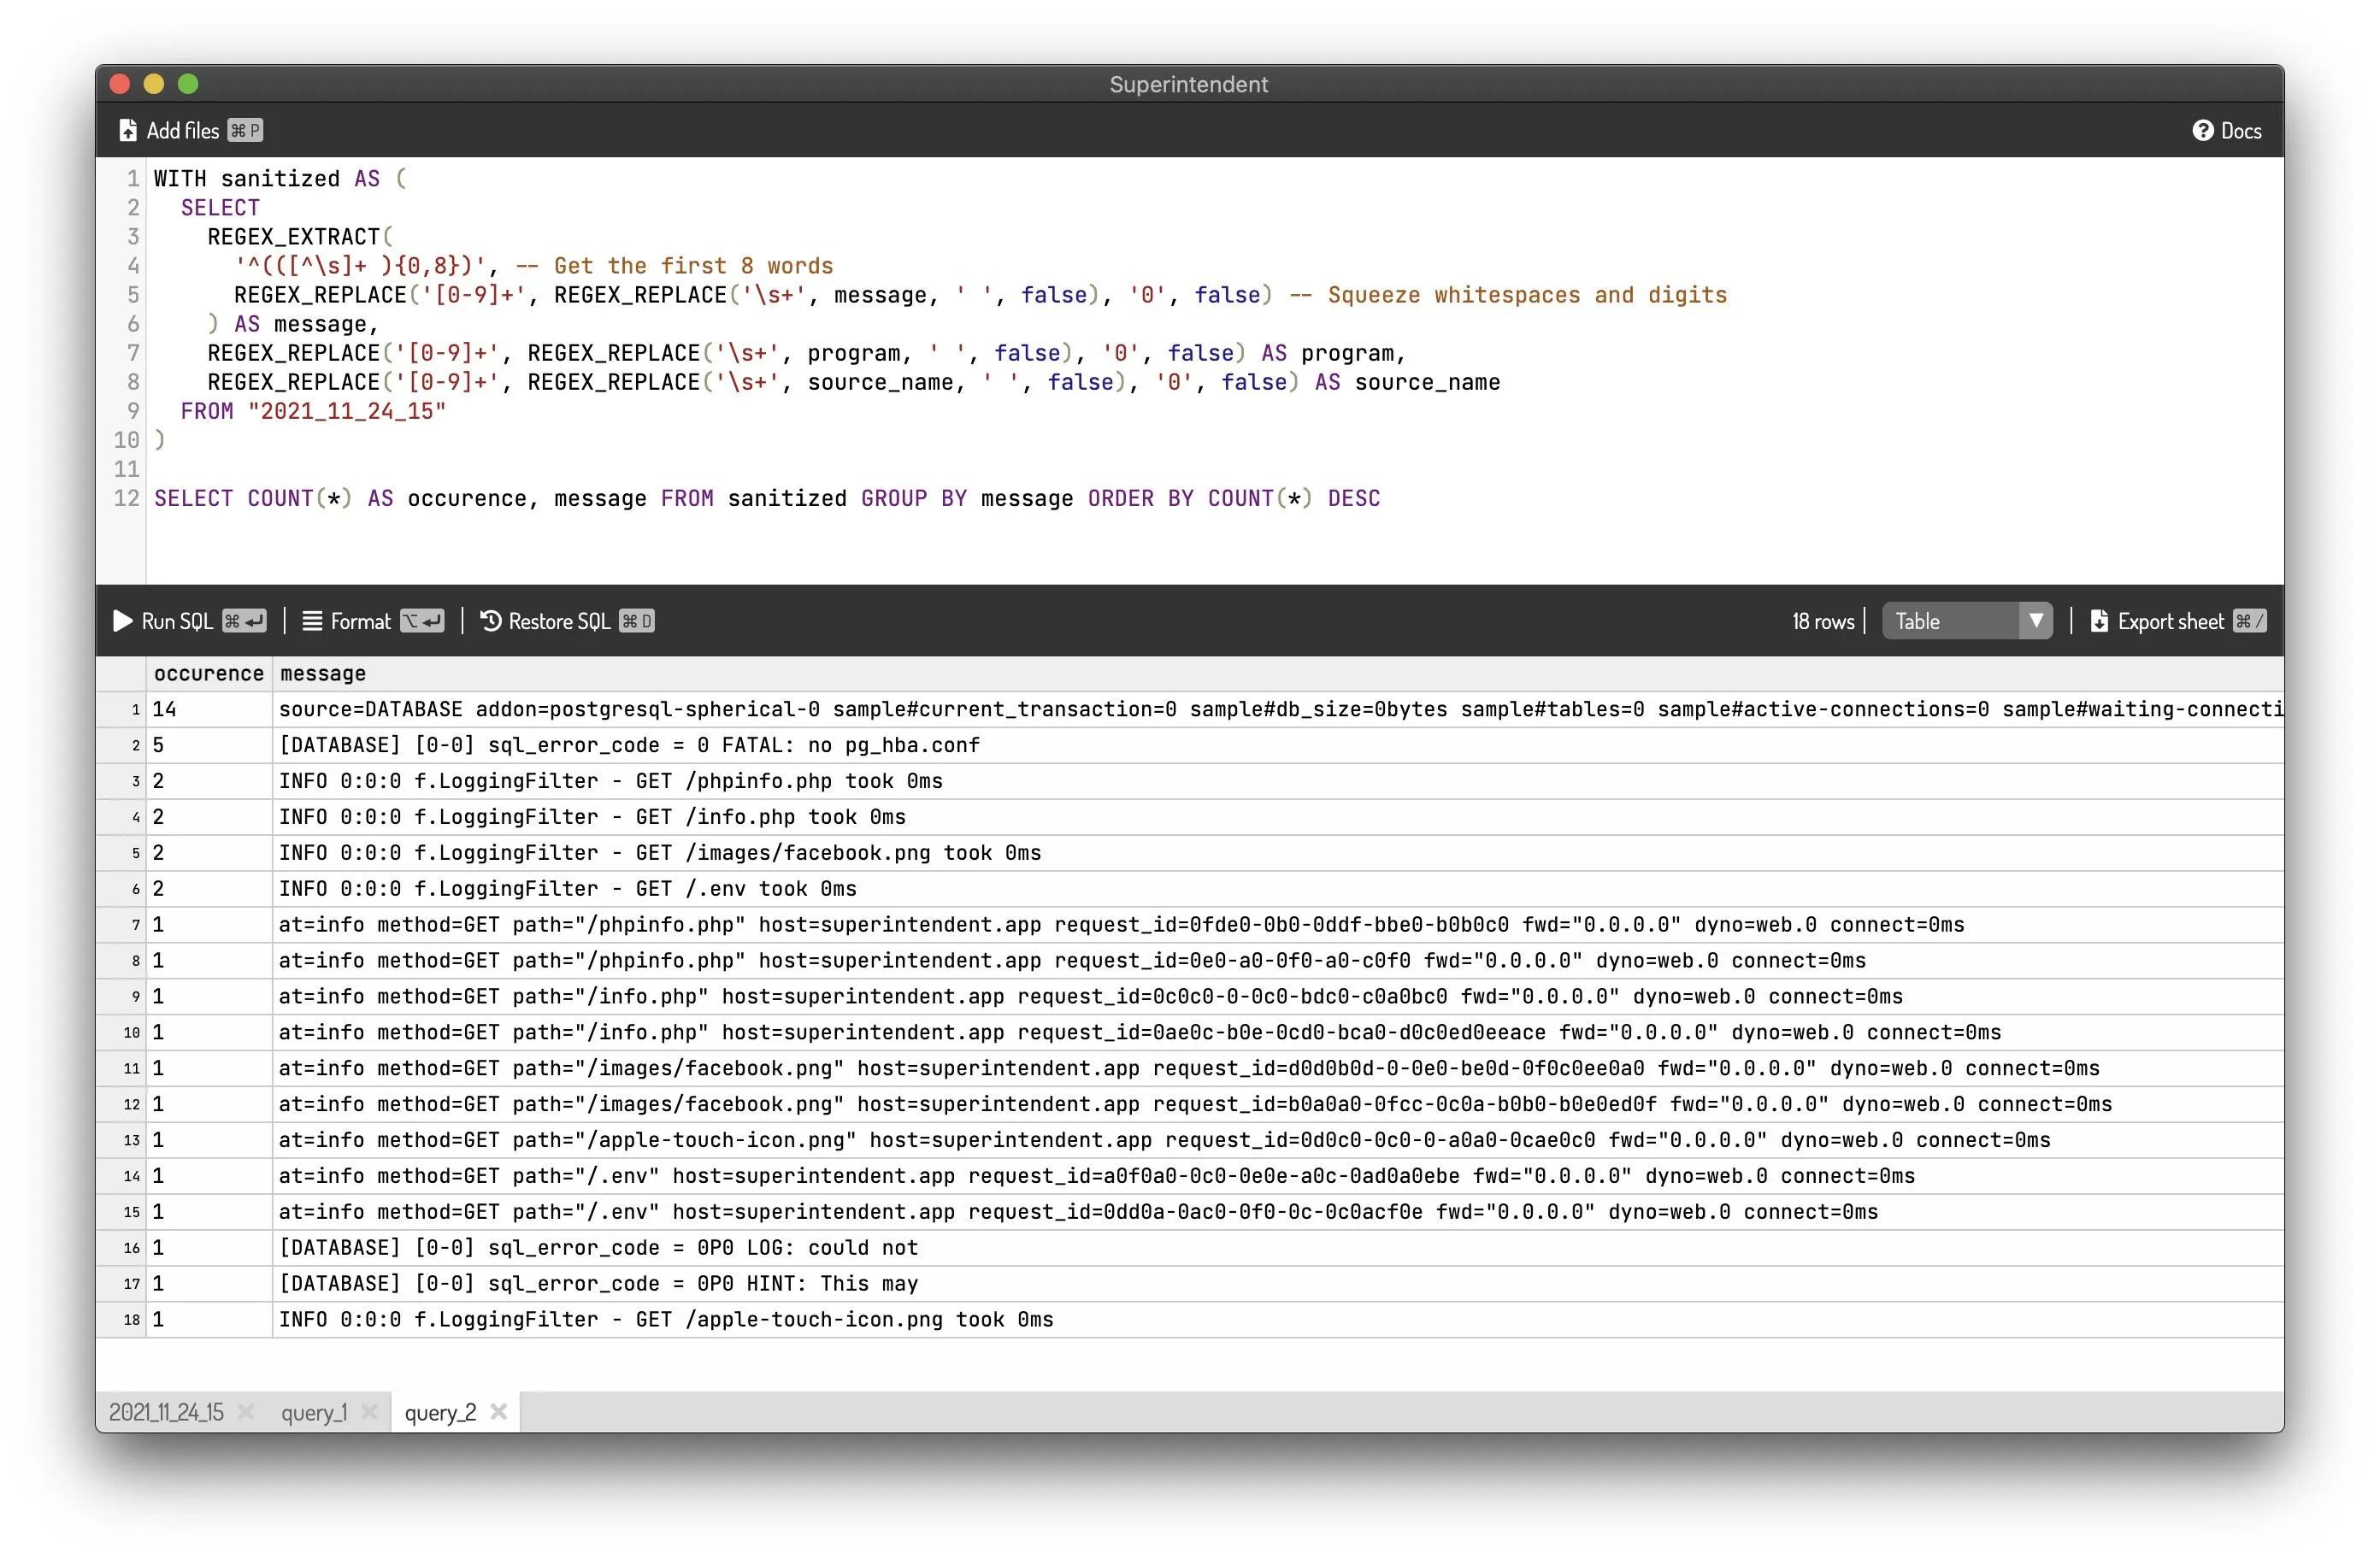Viewport: 2380px width, 1559px height.
Task: Click the message column header
Action: pos(322,673)
